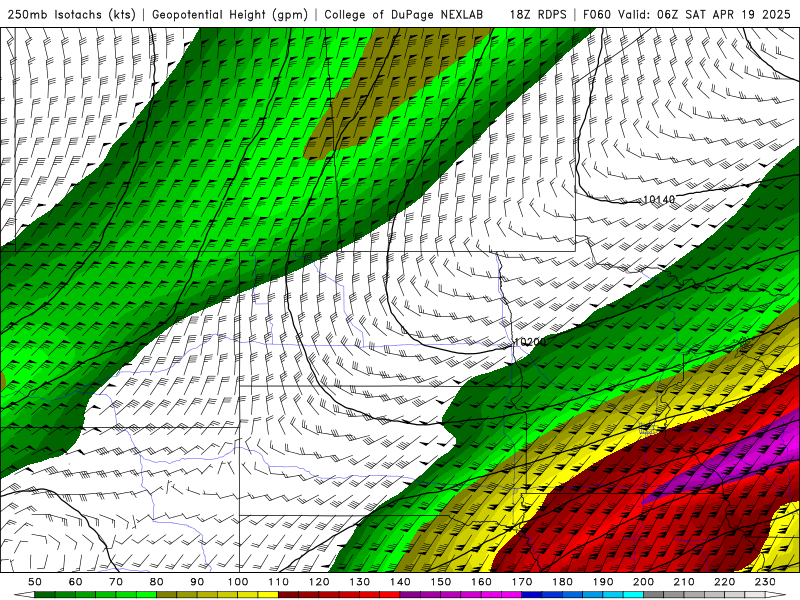Image resolution: width=800 pixels, height=600 pixels.
Task: Click the 120 value on the color legend
Action: click(319, 582)
